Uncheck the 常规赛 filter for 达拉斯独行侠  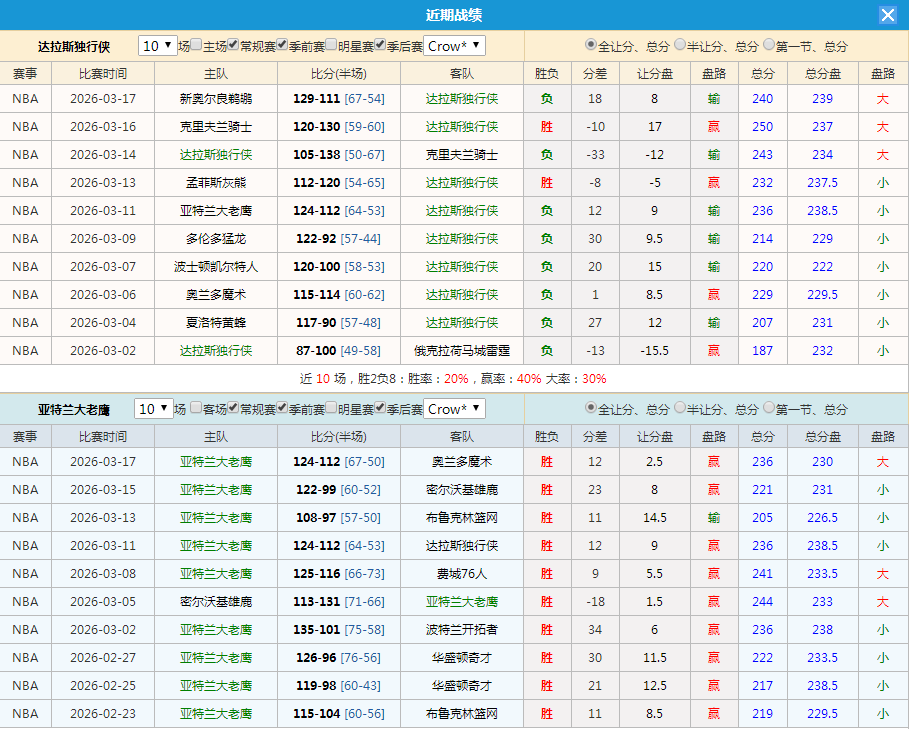[x=232, y=45]
